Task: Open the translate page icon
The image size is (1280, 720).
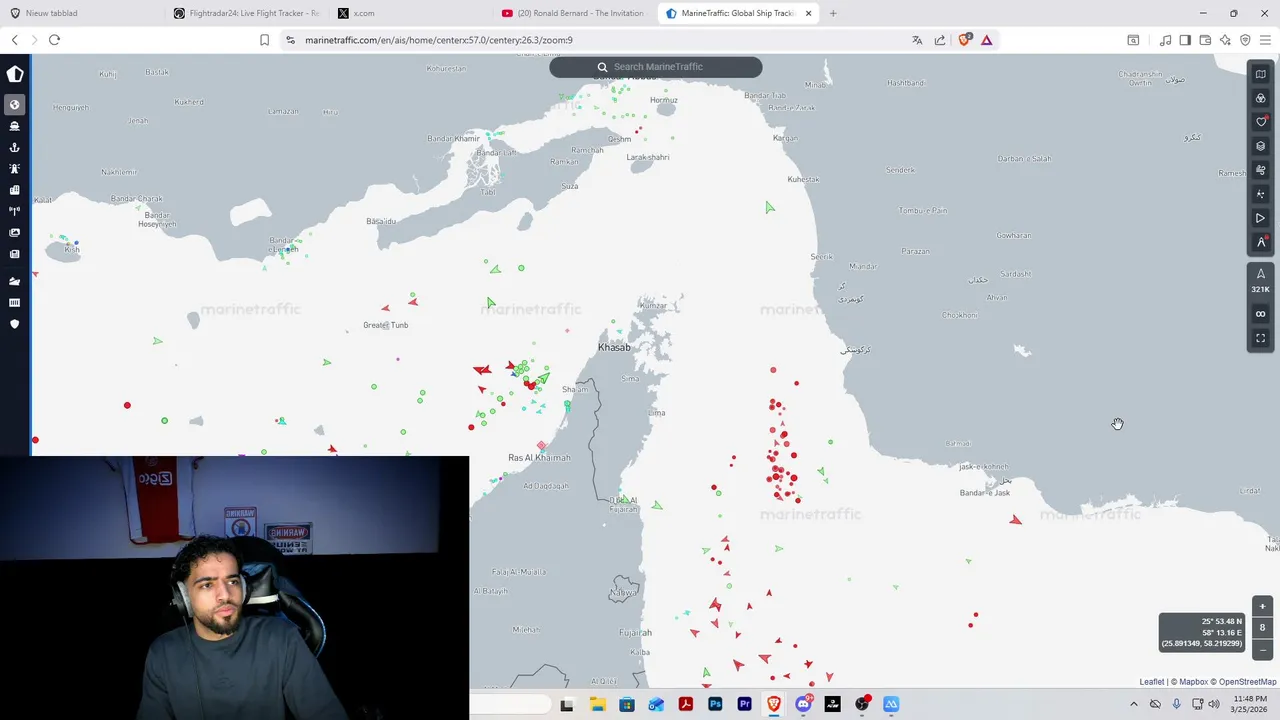Action: pos(917,40)
